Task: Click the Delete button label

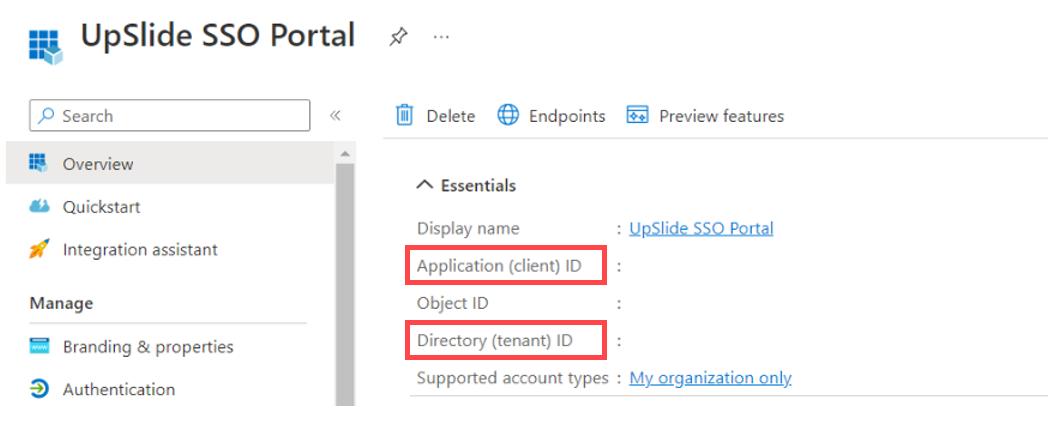Action: (450, 116)
